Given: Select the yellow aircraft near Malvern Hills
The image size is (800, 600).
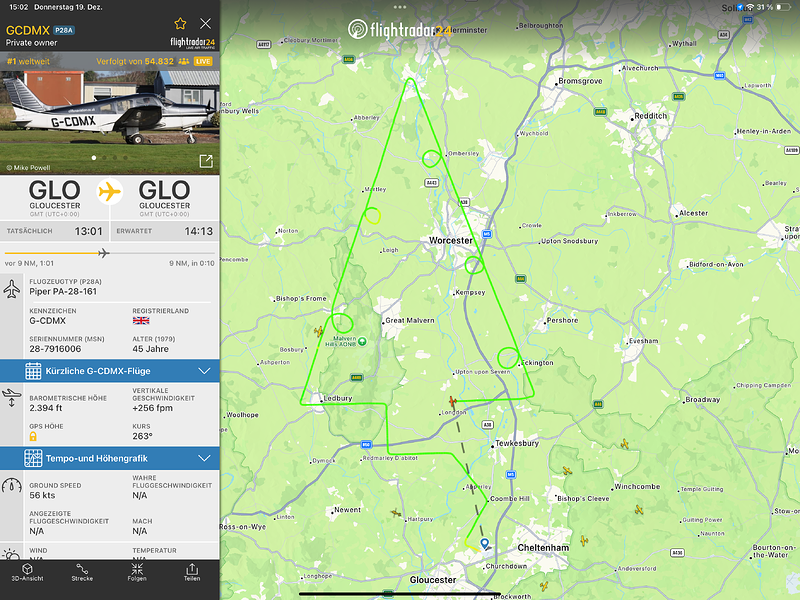Looking at the screenshot, I should [x=319, y=332].
